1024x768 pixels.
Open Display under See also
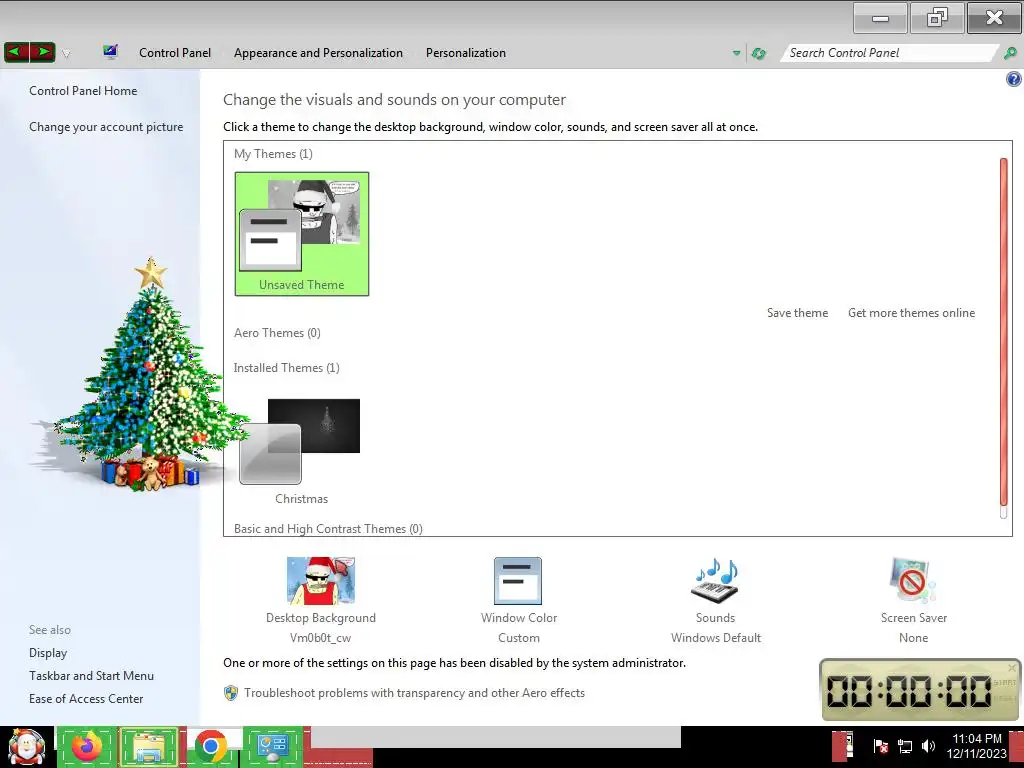point(48,653)
